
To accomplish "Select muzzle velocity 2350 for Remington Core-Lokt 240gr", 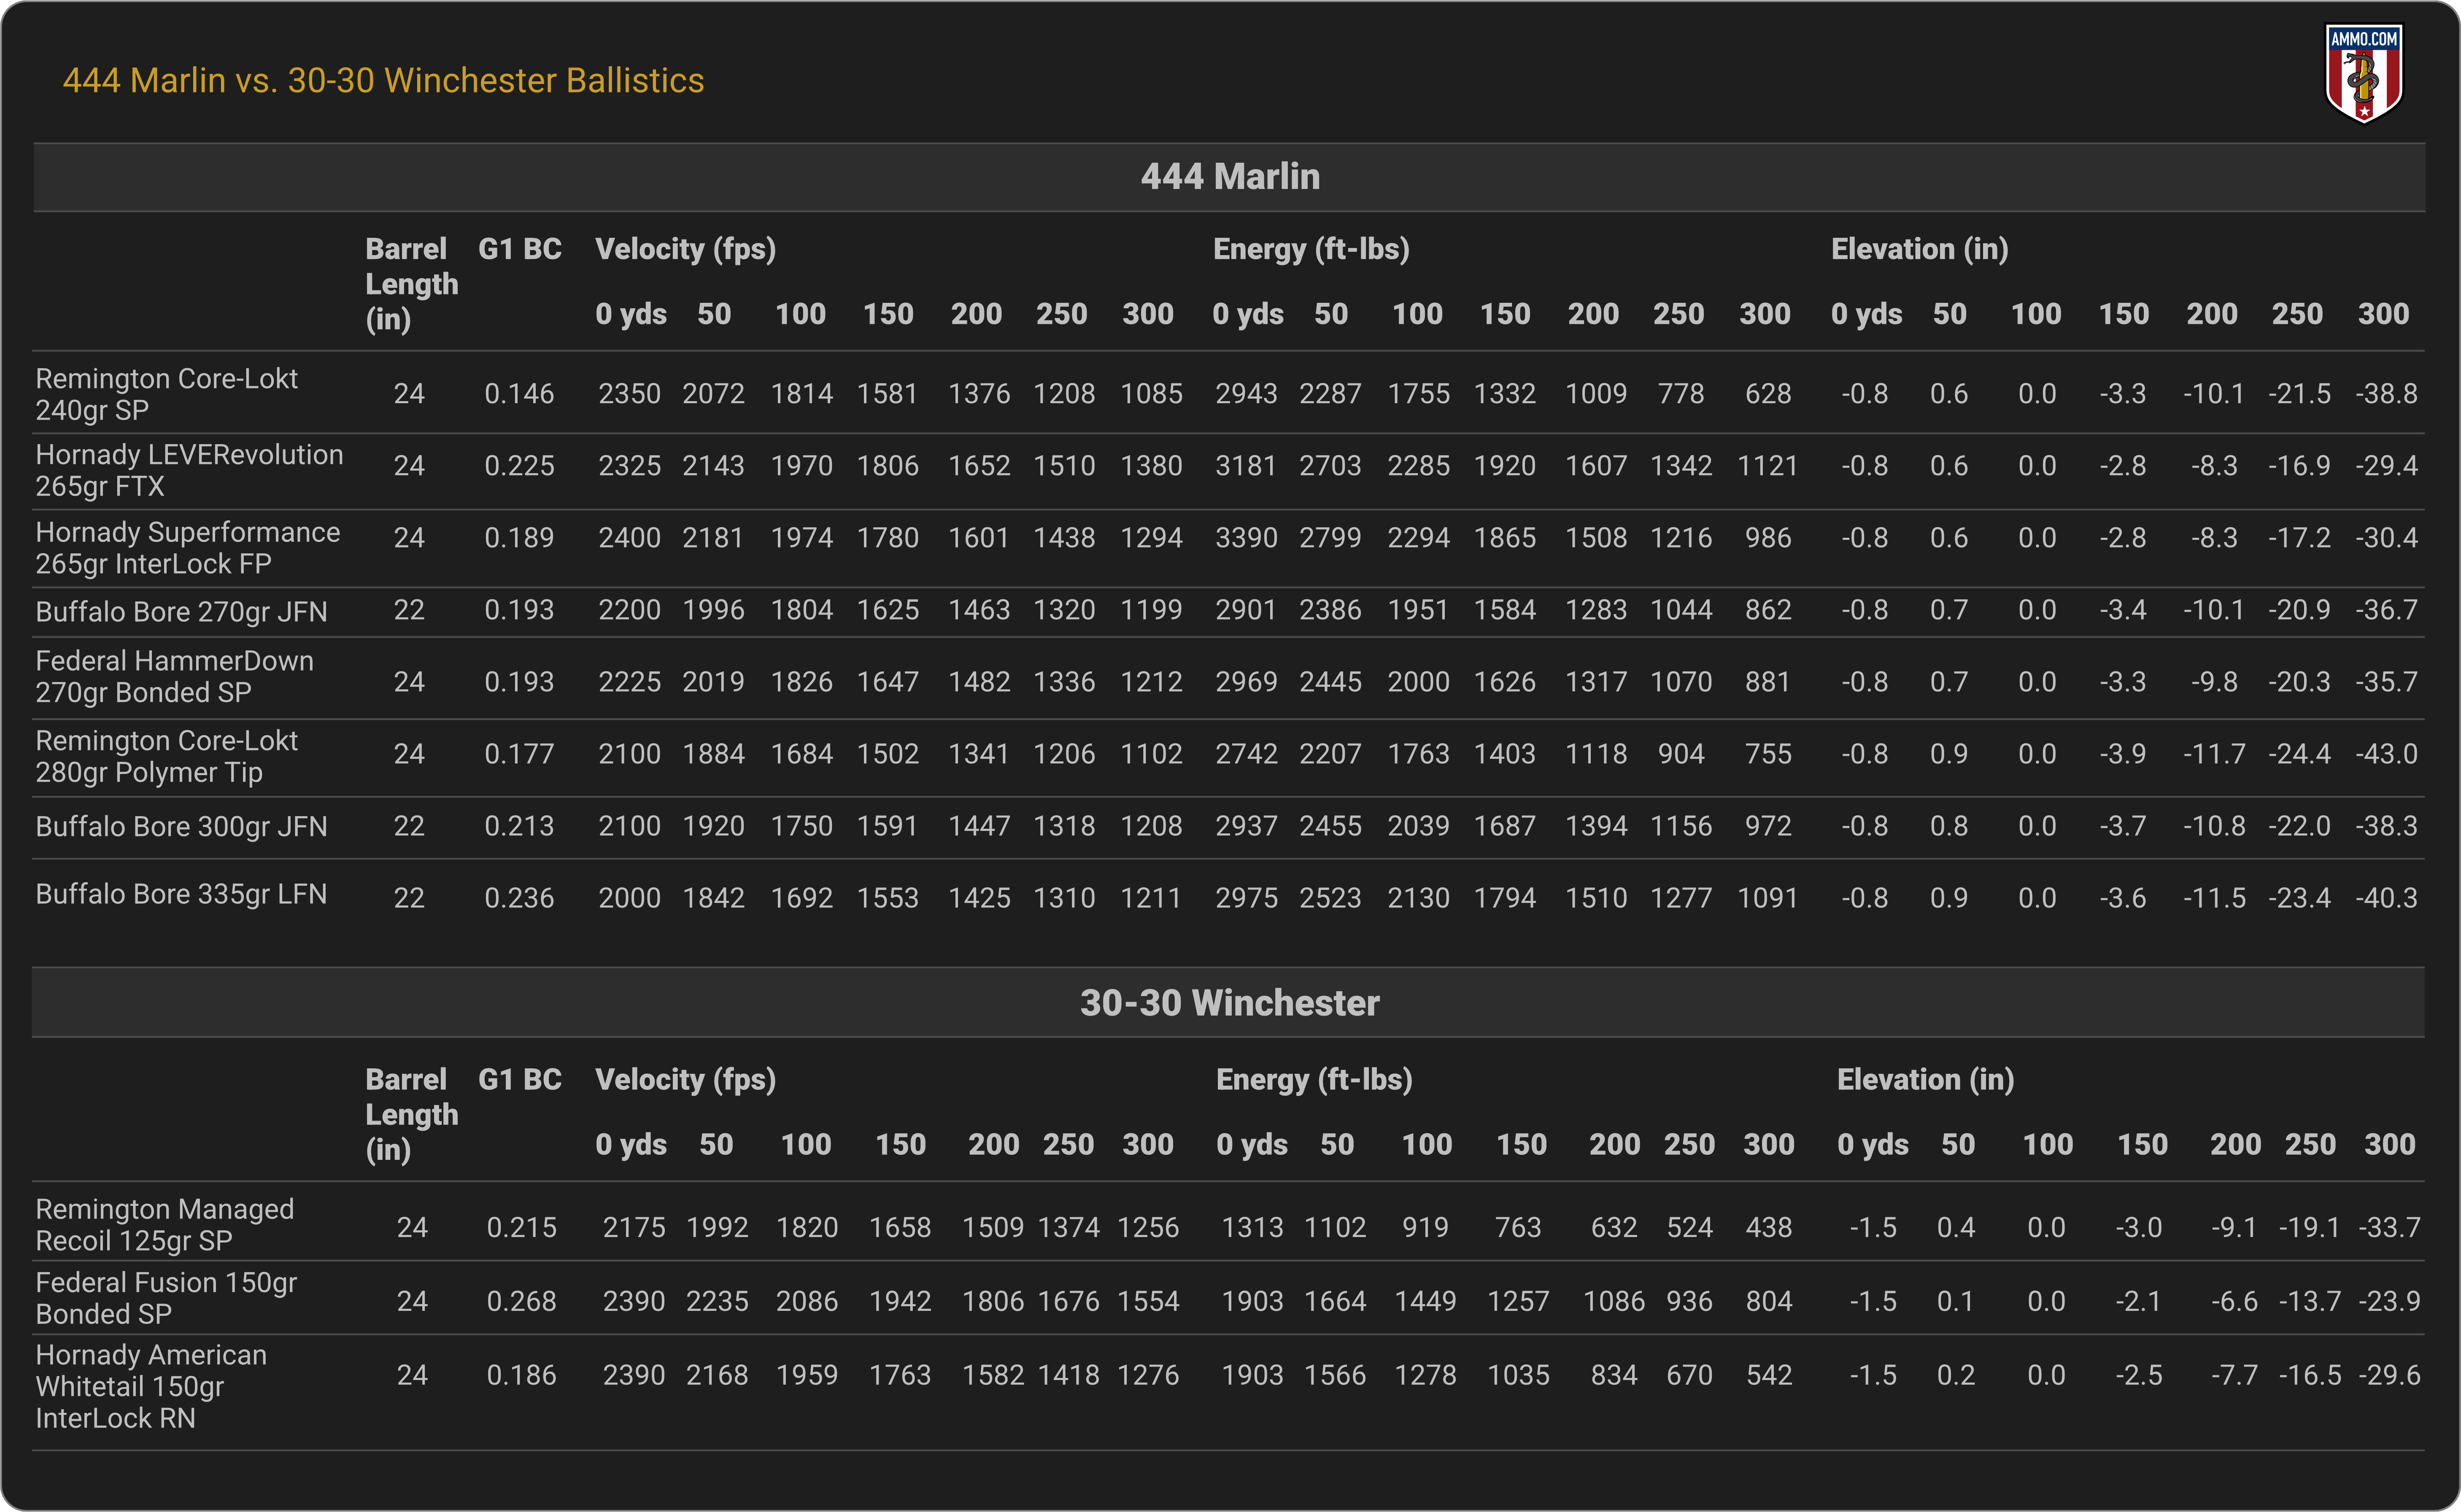I will pos(629,394).
